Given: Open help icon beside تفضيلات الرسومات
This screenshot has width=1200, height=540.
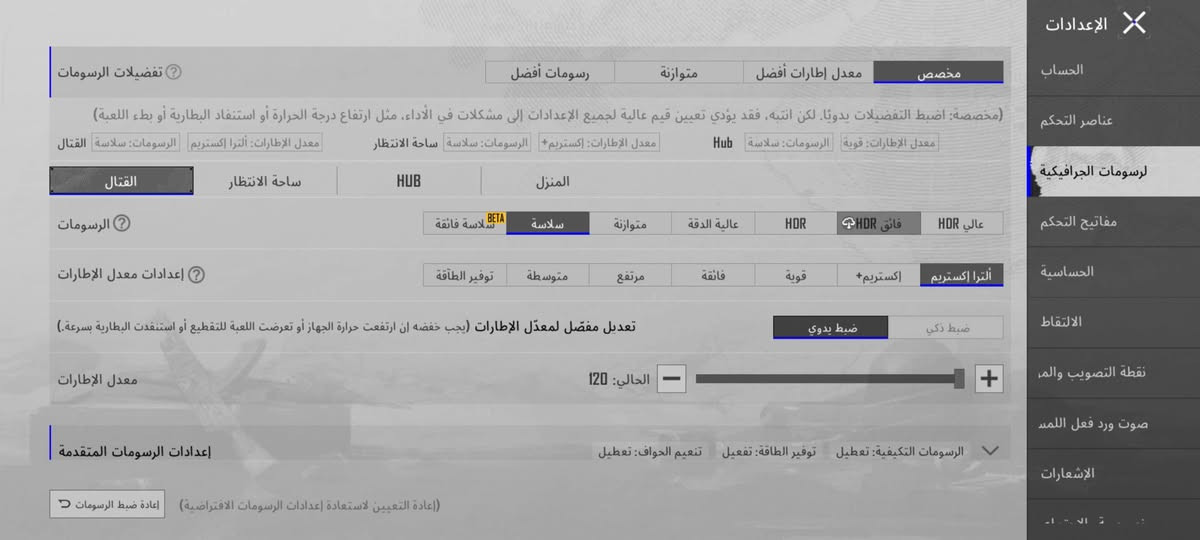Looking at the screenshot, I should point(174,73).
